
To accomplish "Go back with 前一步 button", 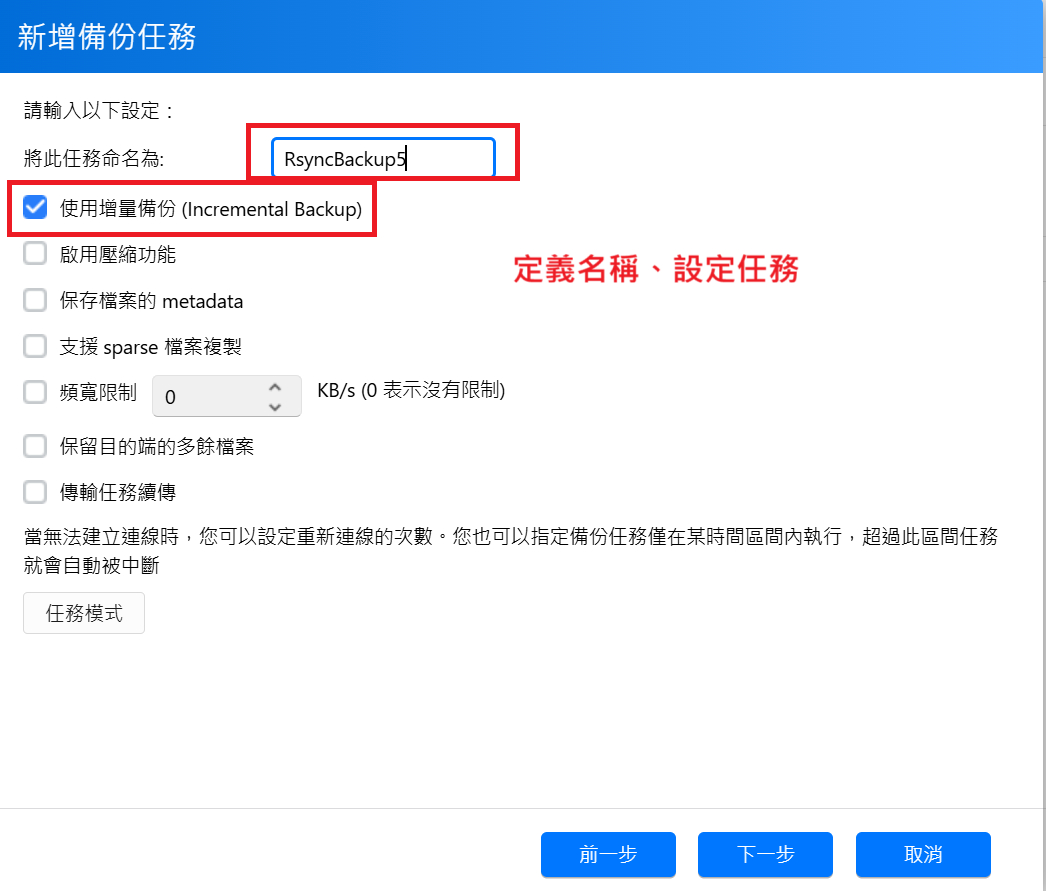I will point(608,854).
